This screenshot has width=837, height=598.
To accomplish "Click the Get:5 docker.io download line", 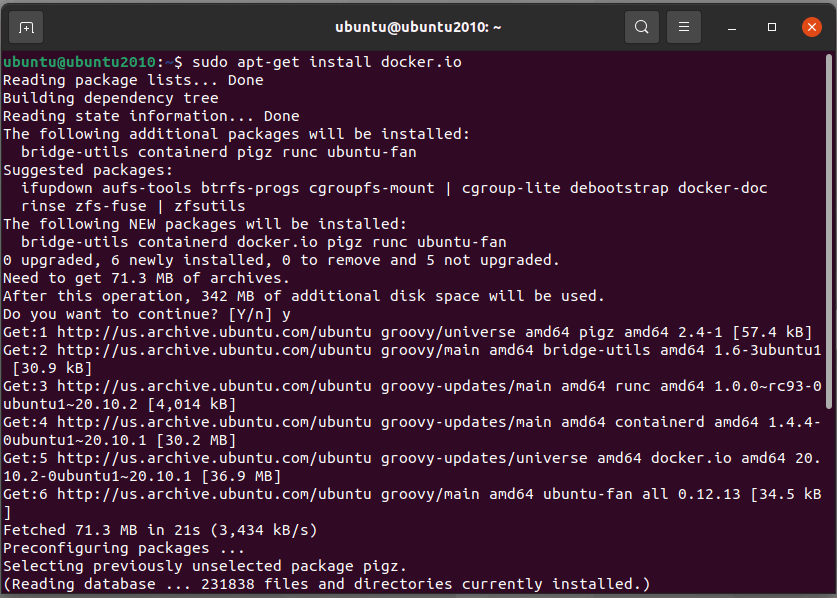I will (x=412, y=467).
